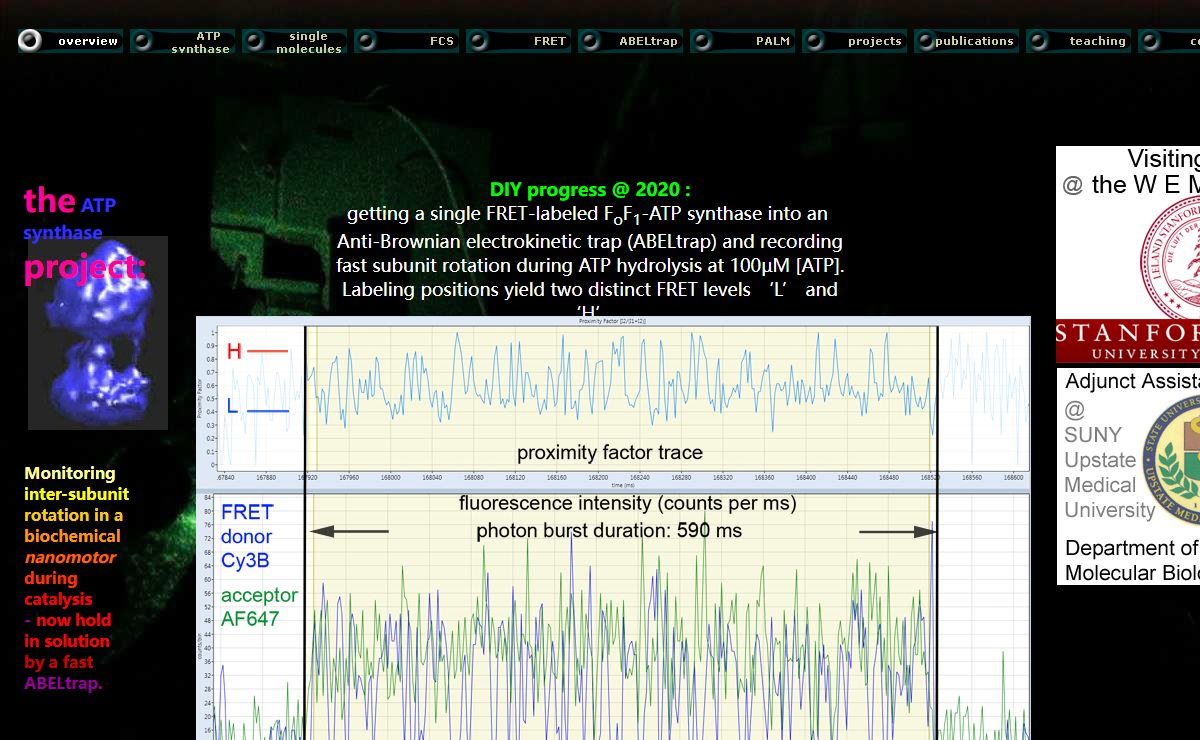Click the blue ATP synthase 3D model image

[x=98, y=333]
